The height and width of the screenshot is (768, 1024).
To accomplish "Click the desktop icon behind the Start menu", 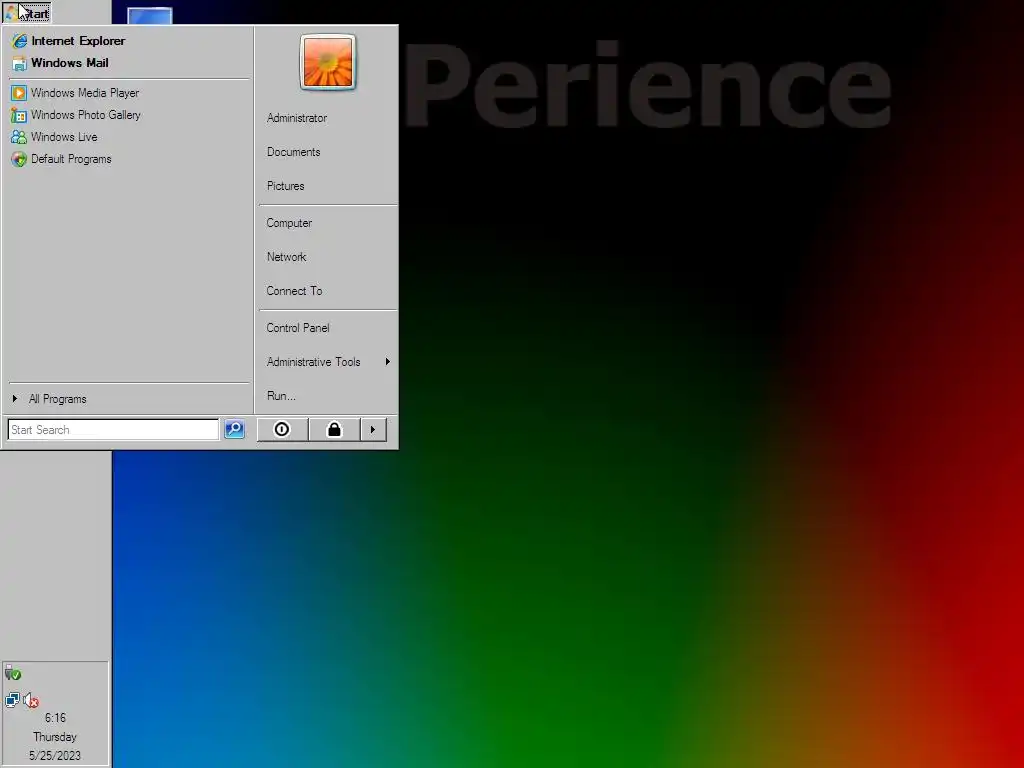I will 150,16.
